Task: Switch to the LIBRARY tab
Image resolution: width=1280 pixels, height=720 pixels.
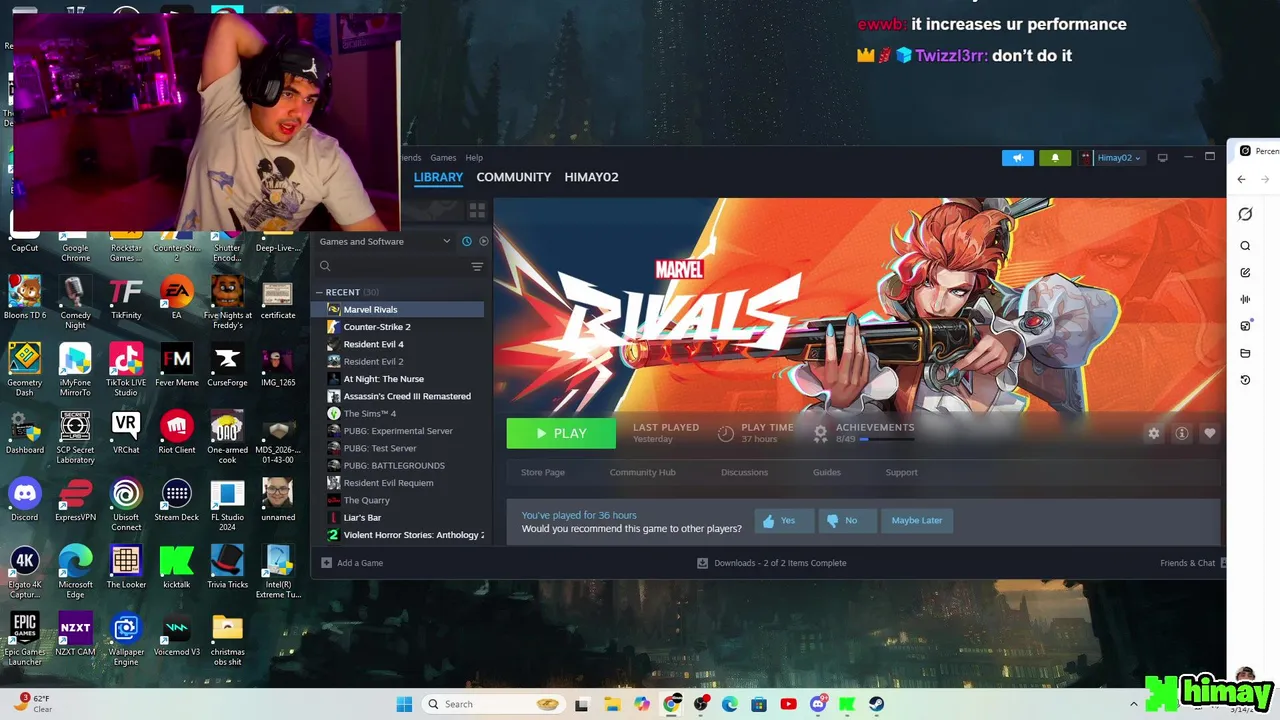Action: tap(438, 177)
